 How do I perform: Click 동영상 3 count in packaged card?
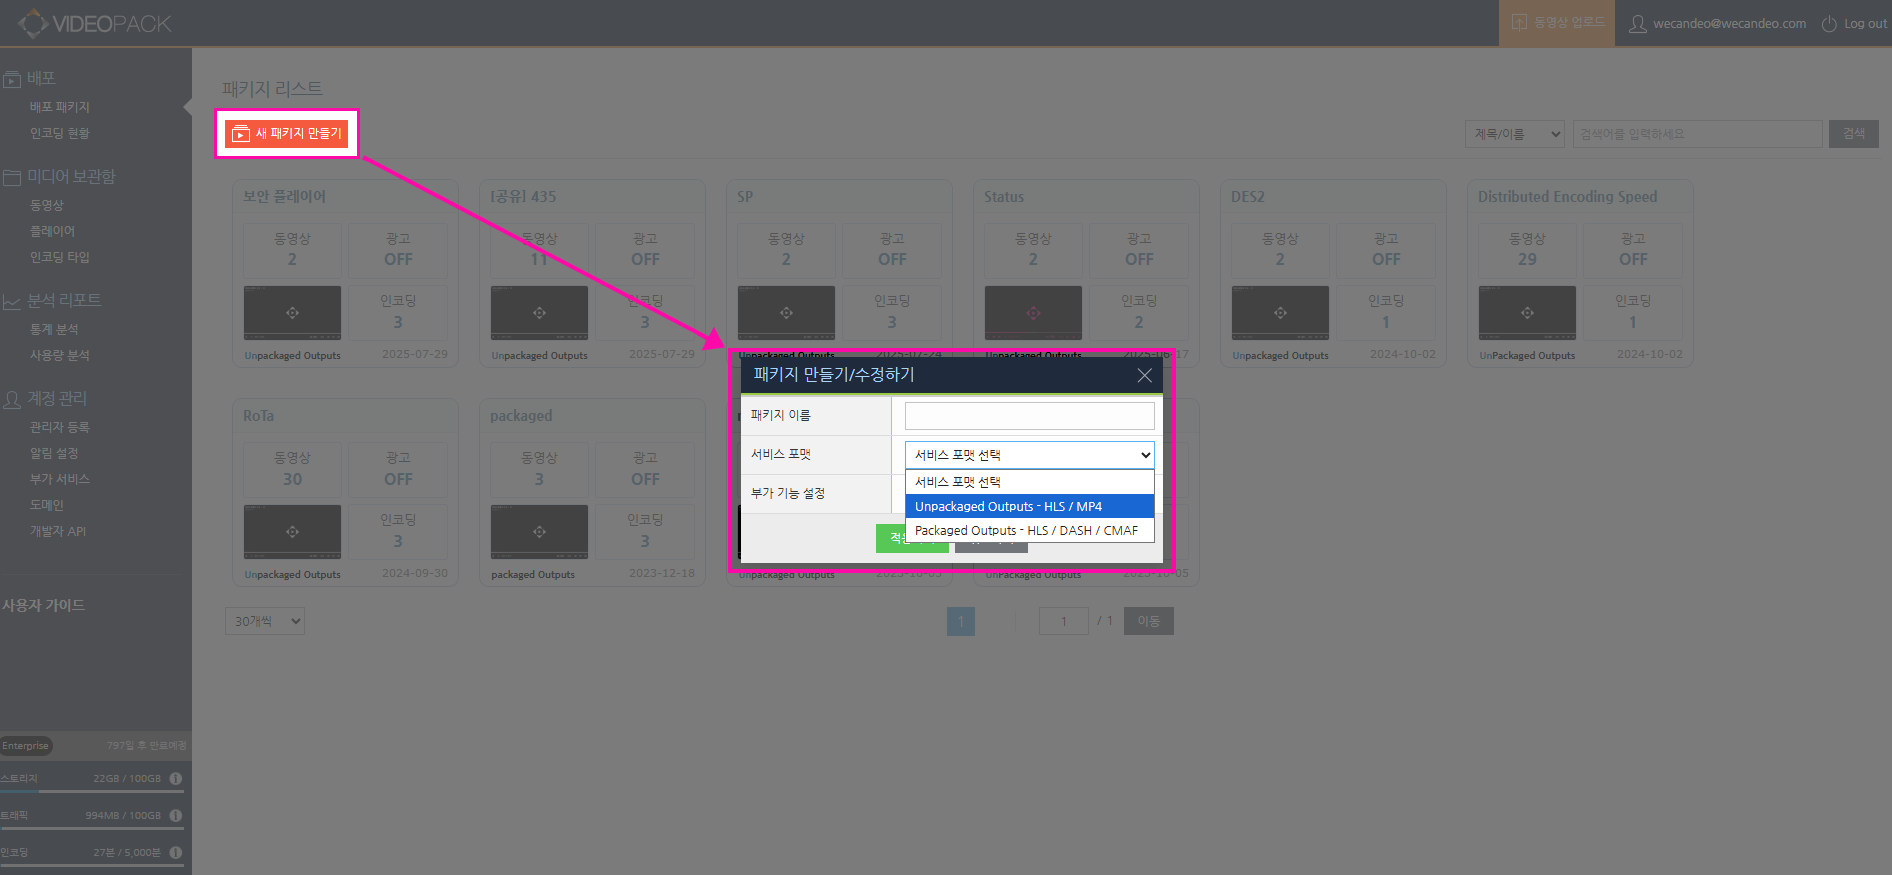[x=539, y=469]
